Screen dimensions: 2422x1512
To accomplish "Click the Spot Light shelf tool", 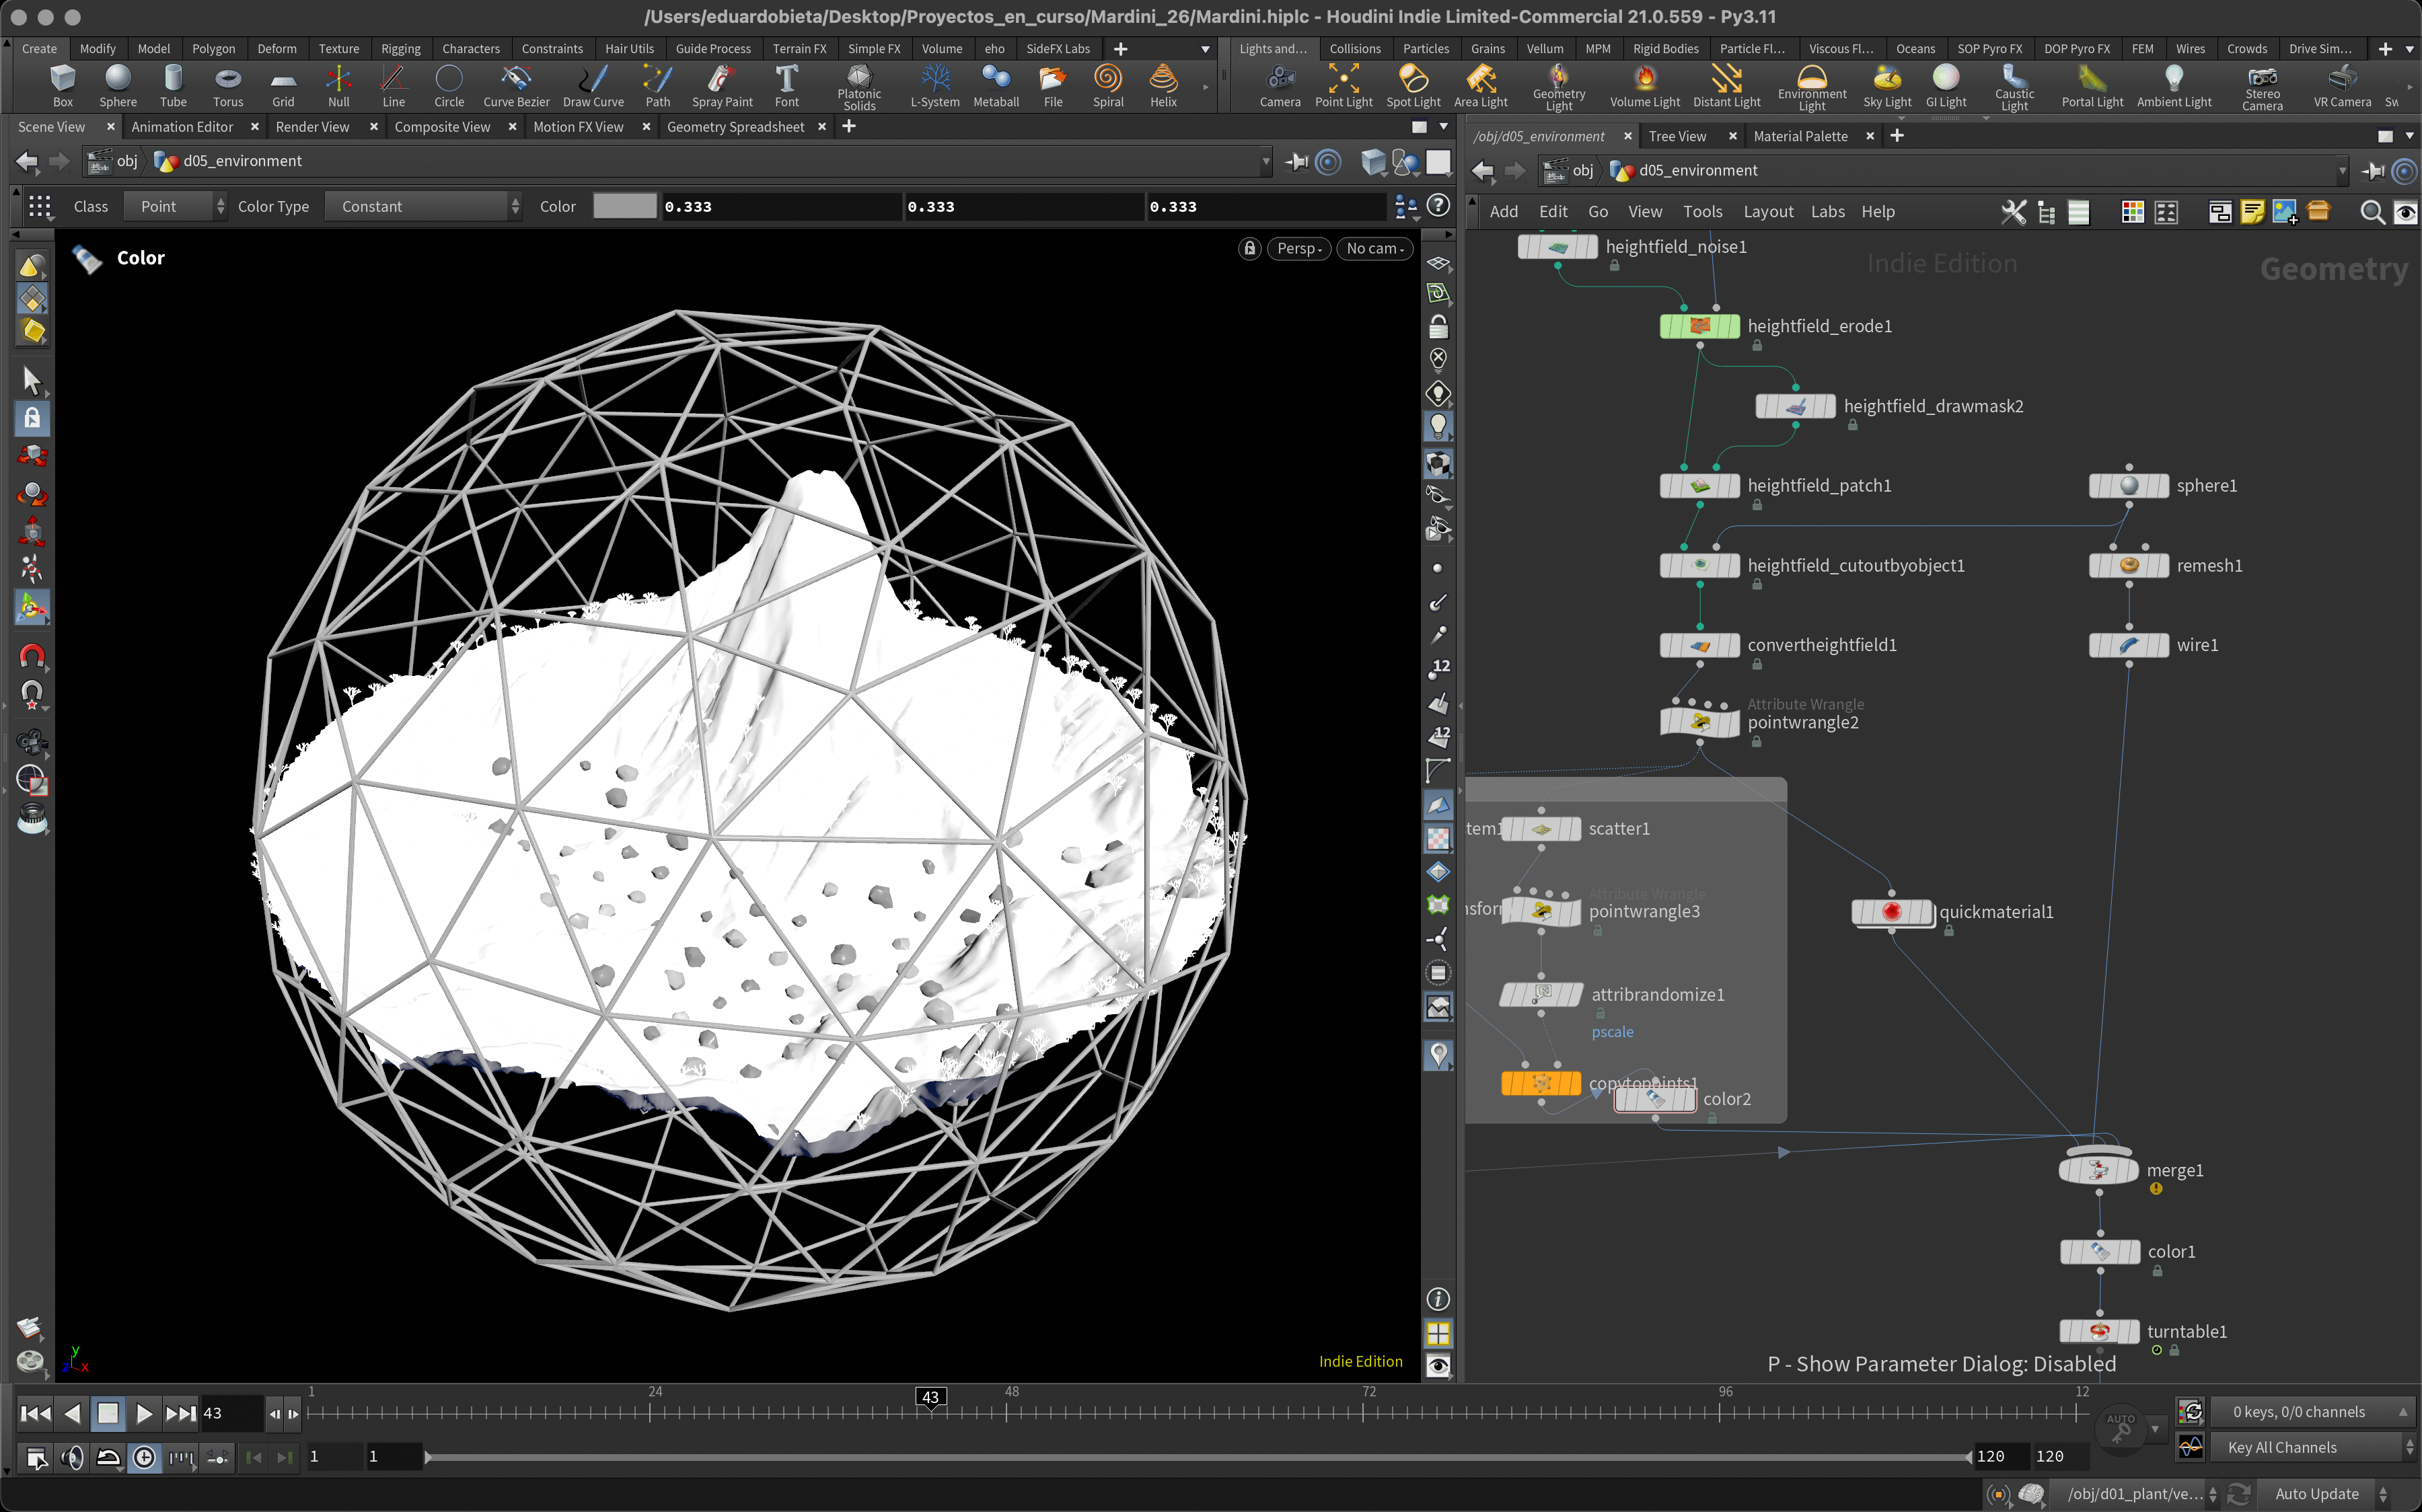I will tap(1412, 85).
